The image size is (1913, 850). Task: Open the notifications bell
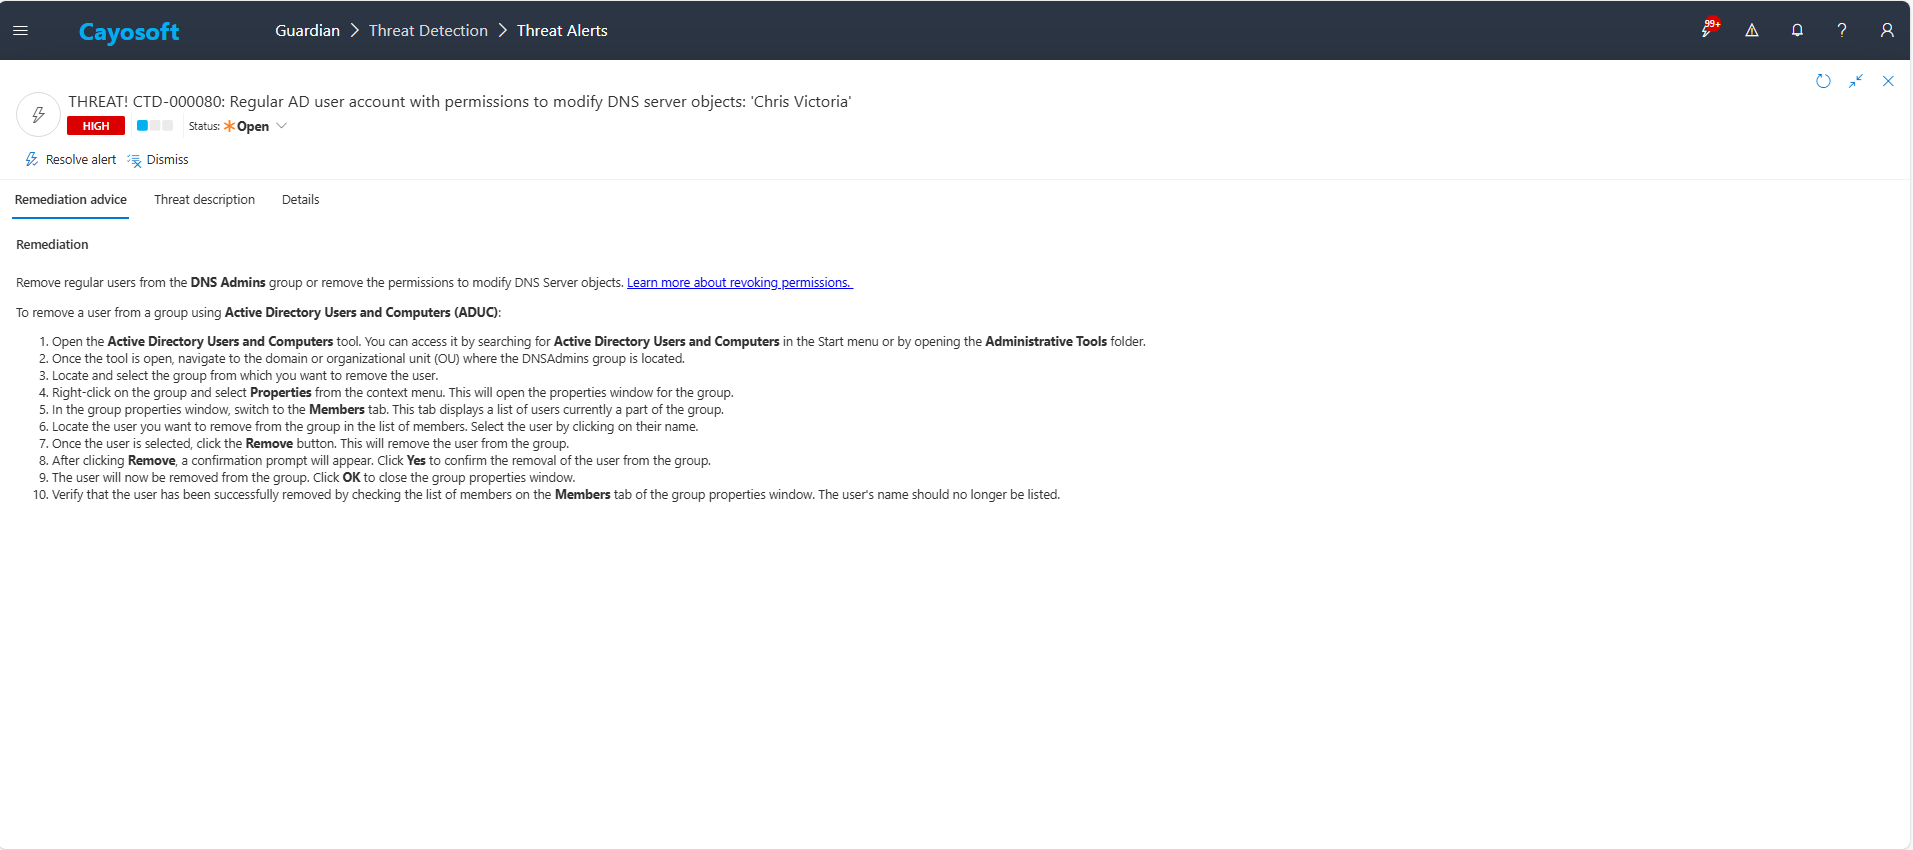[1797, 31]
